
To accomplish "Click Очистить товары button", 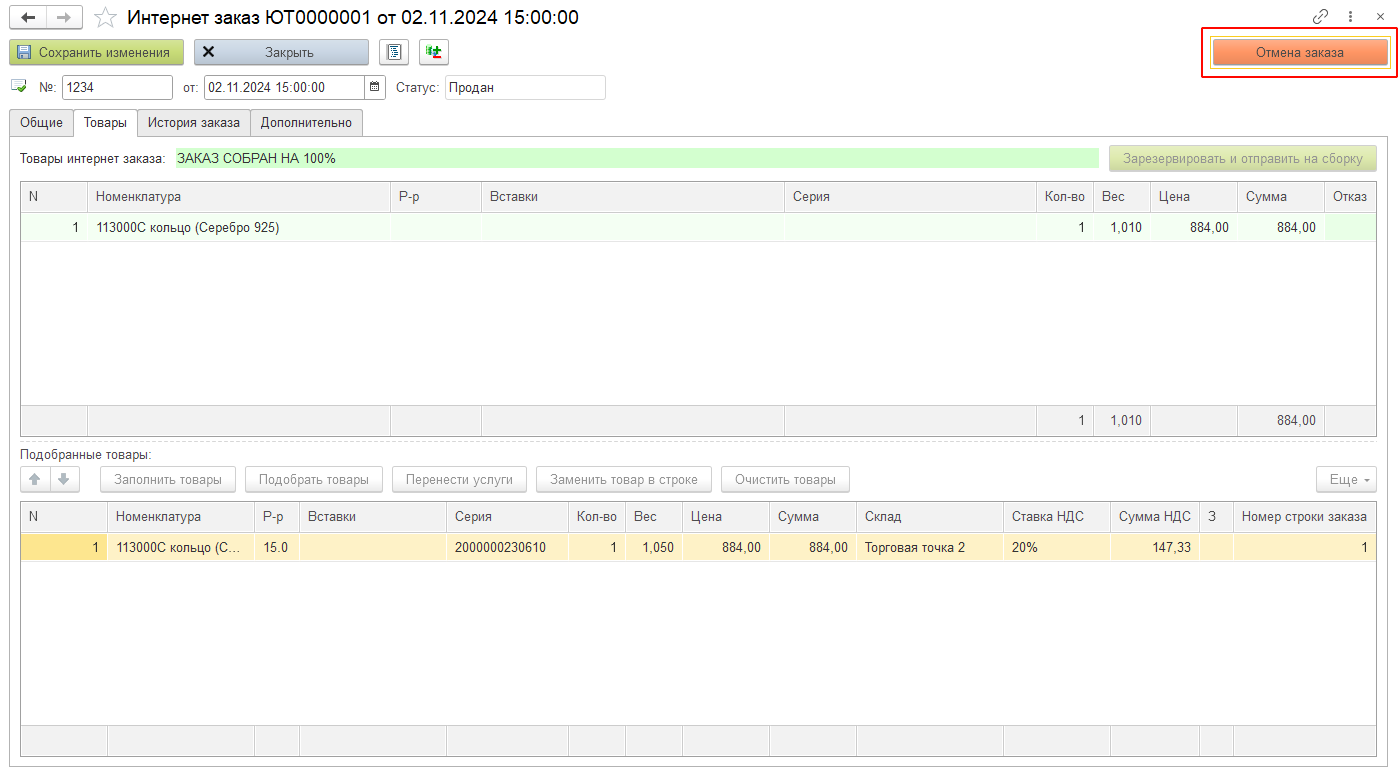I will 785,479.
